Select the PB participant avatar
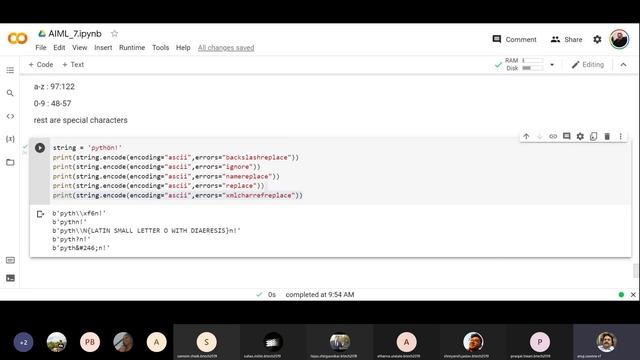640x360 pixels. click(90, 342)
